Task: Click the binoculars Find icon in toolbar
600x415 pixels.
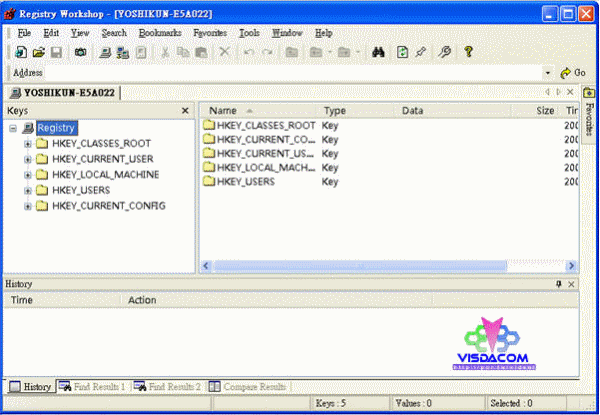Action: (378, 52)
